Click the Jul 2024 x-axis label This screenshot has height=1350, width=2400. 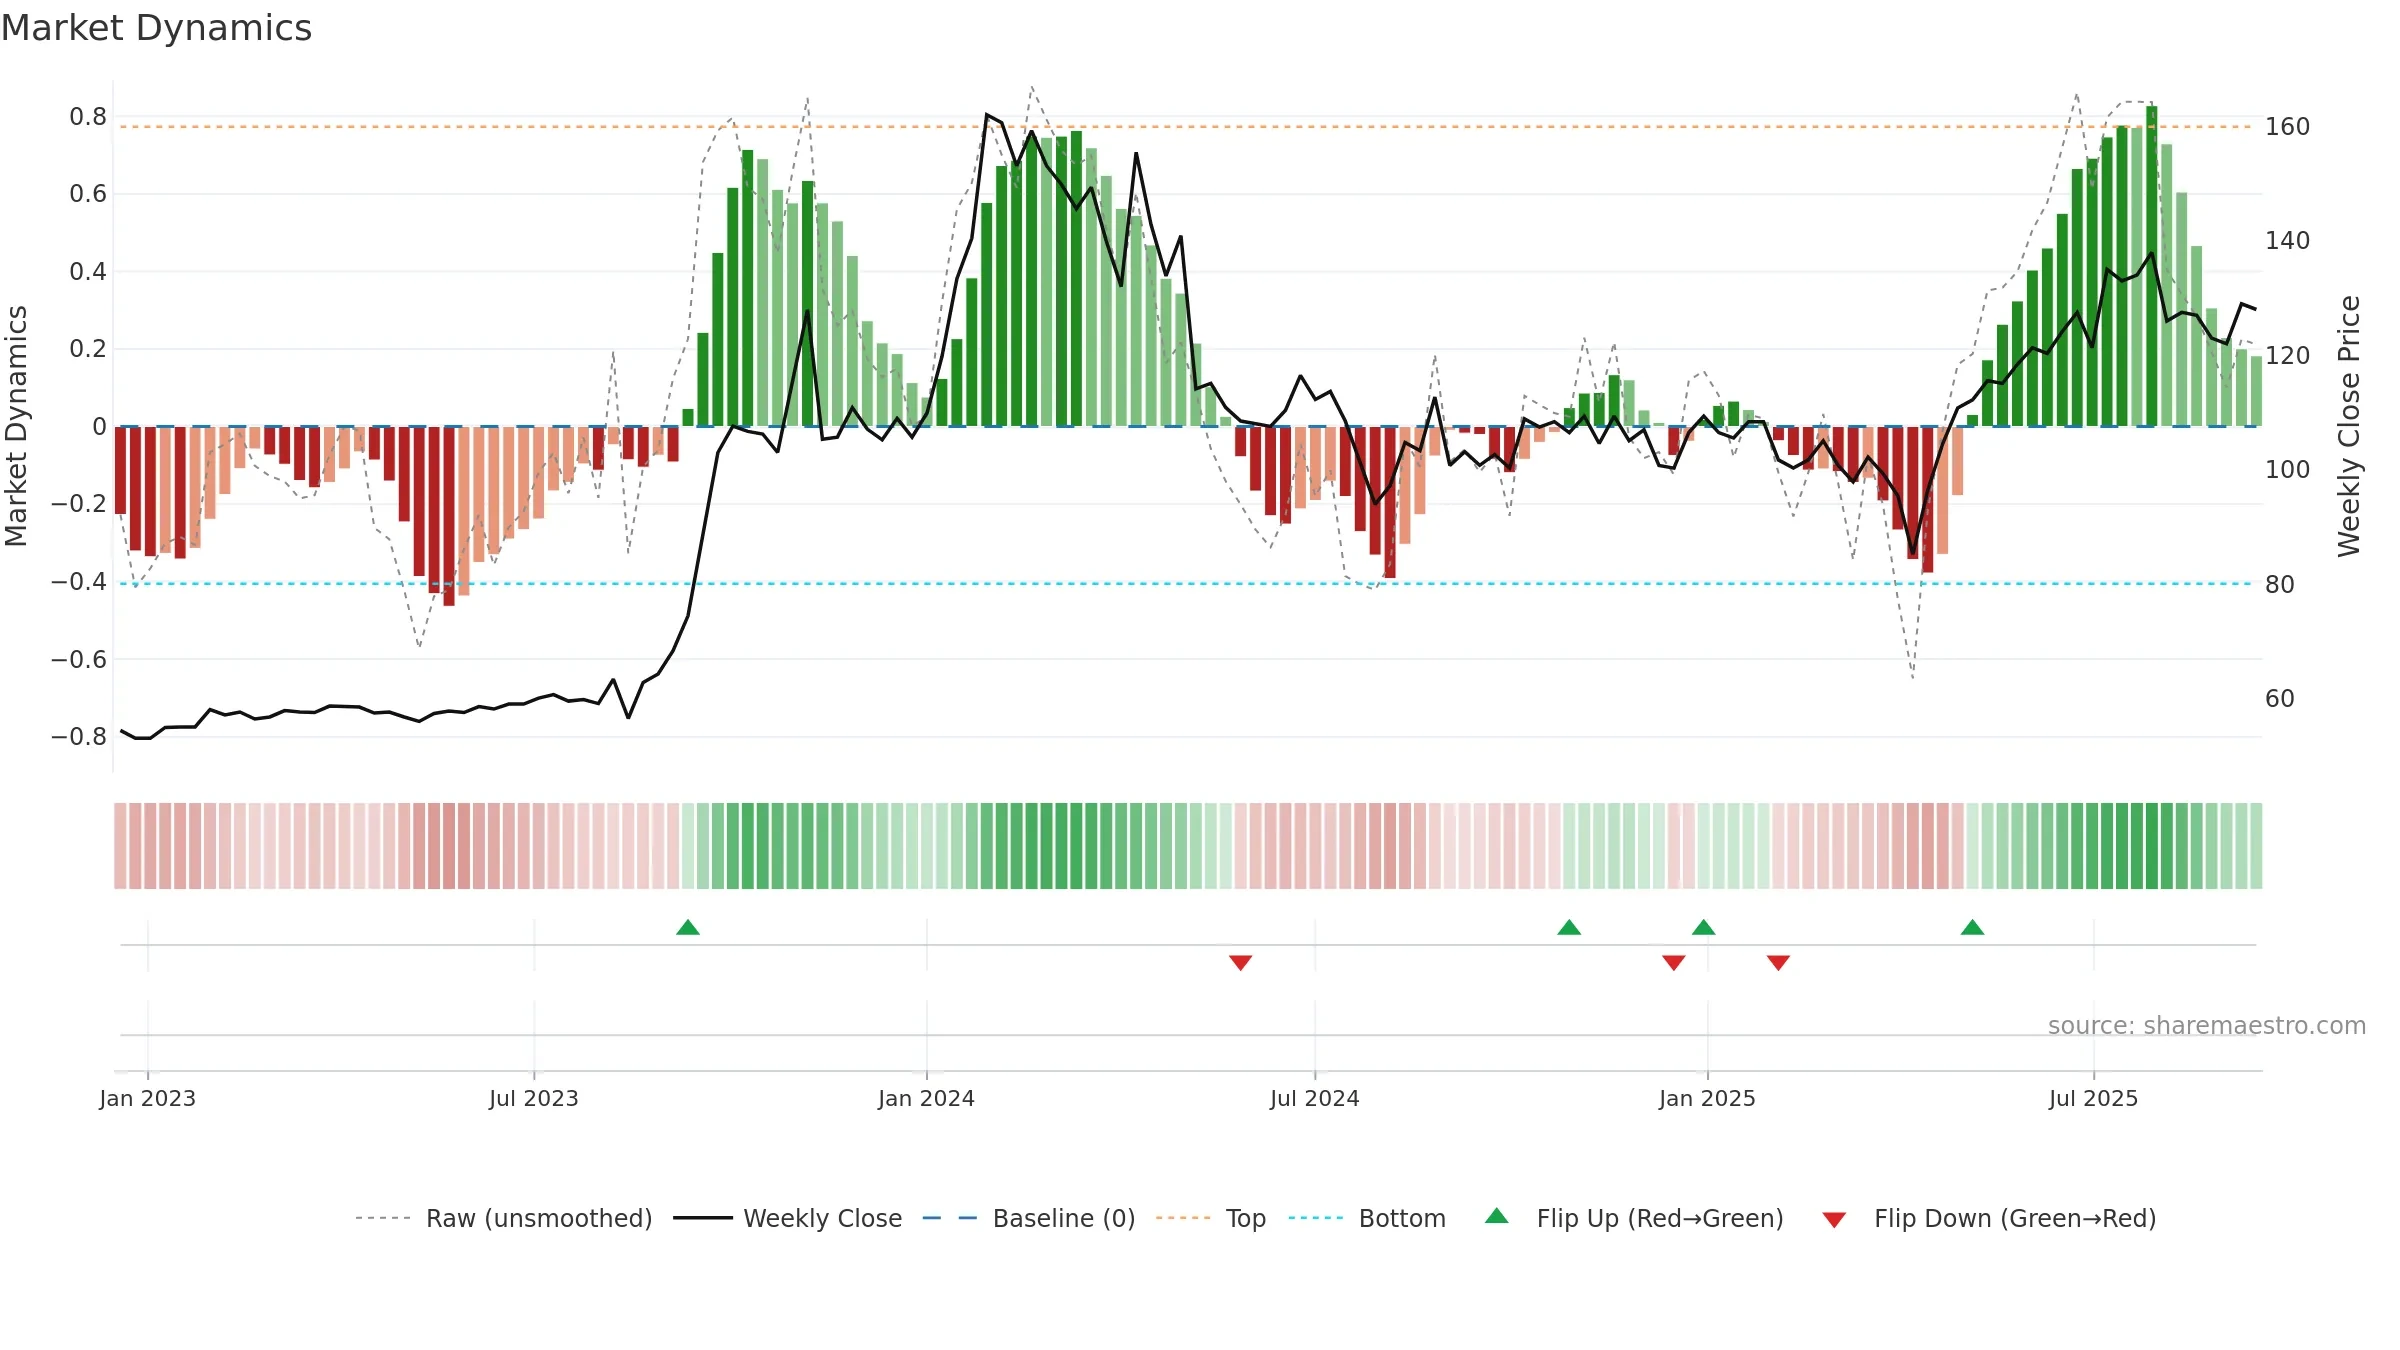tap(1315, 1098)
